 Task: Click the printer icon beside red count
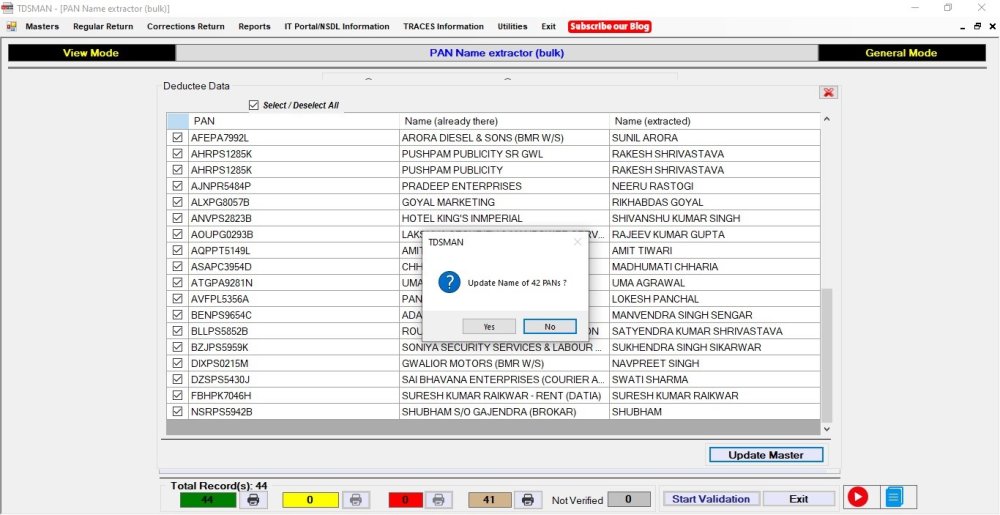(437, 499)
